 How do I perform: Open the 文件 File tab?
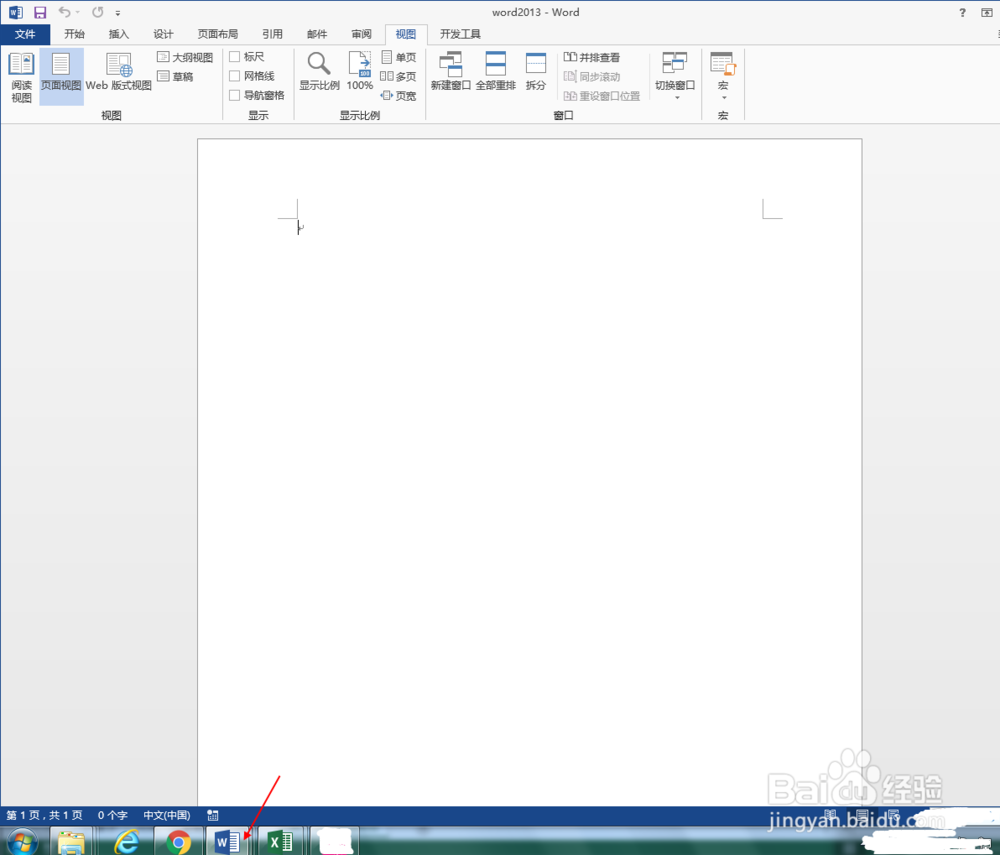pos(25,34)
